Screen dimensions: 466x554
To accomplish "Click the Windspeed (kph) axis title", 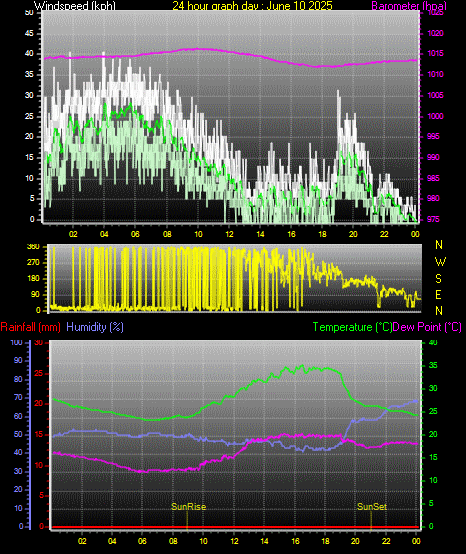I will [75, 6].
